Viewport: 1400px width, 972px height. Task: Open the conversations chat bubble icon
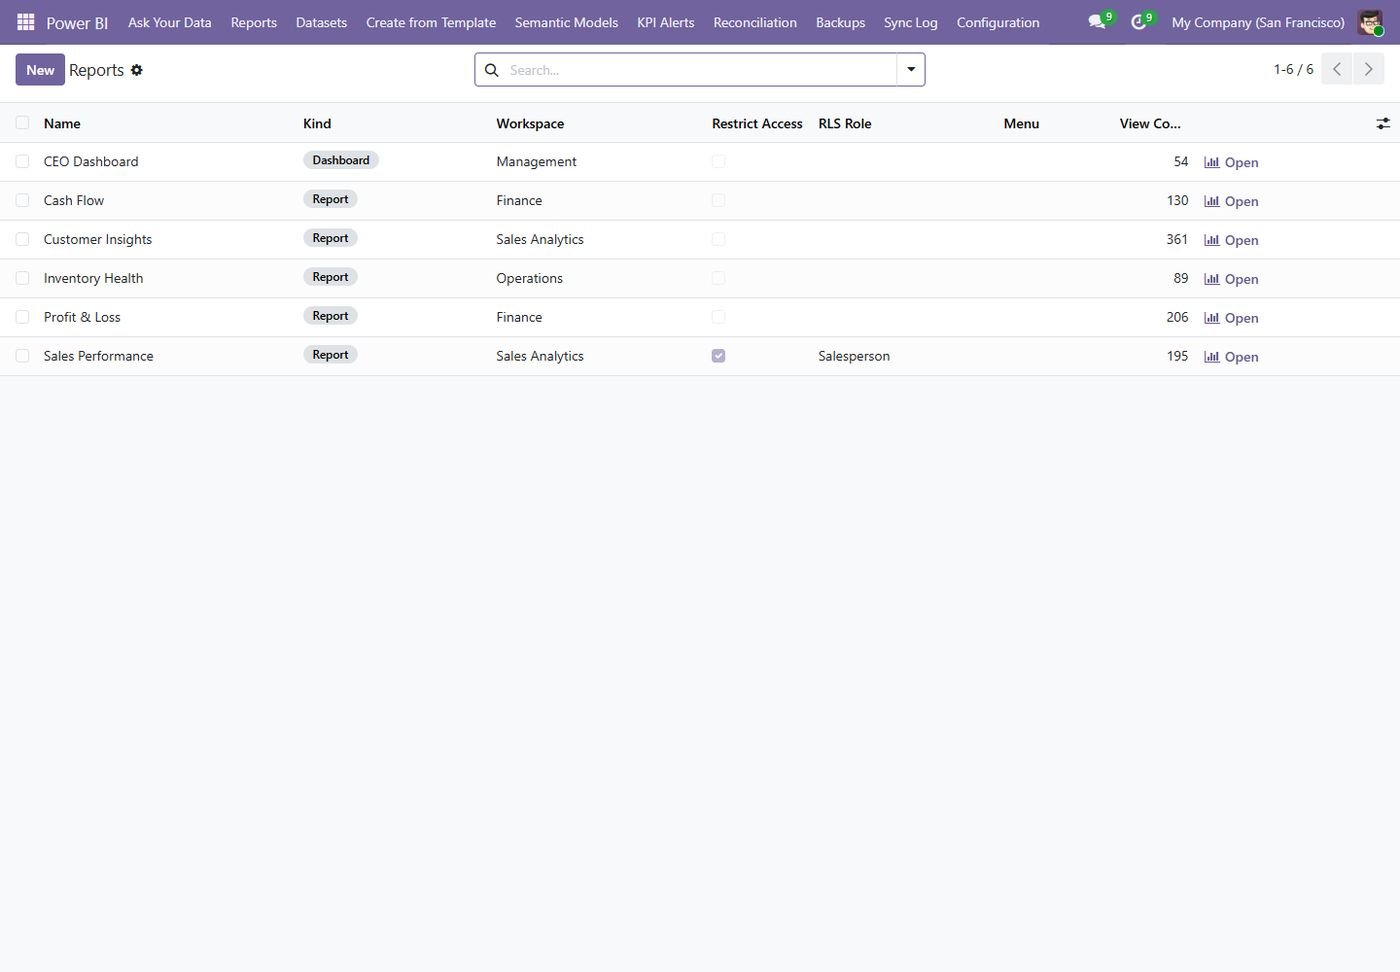click(1096, 22)
